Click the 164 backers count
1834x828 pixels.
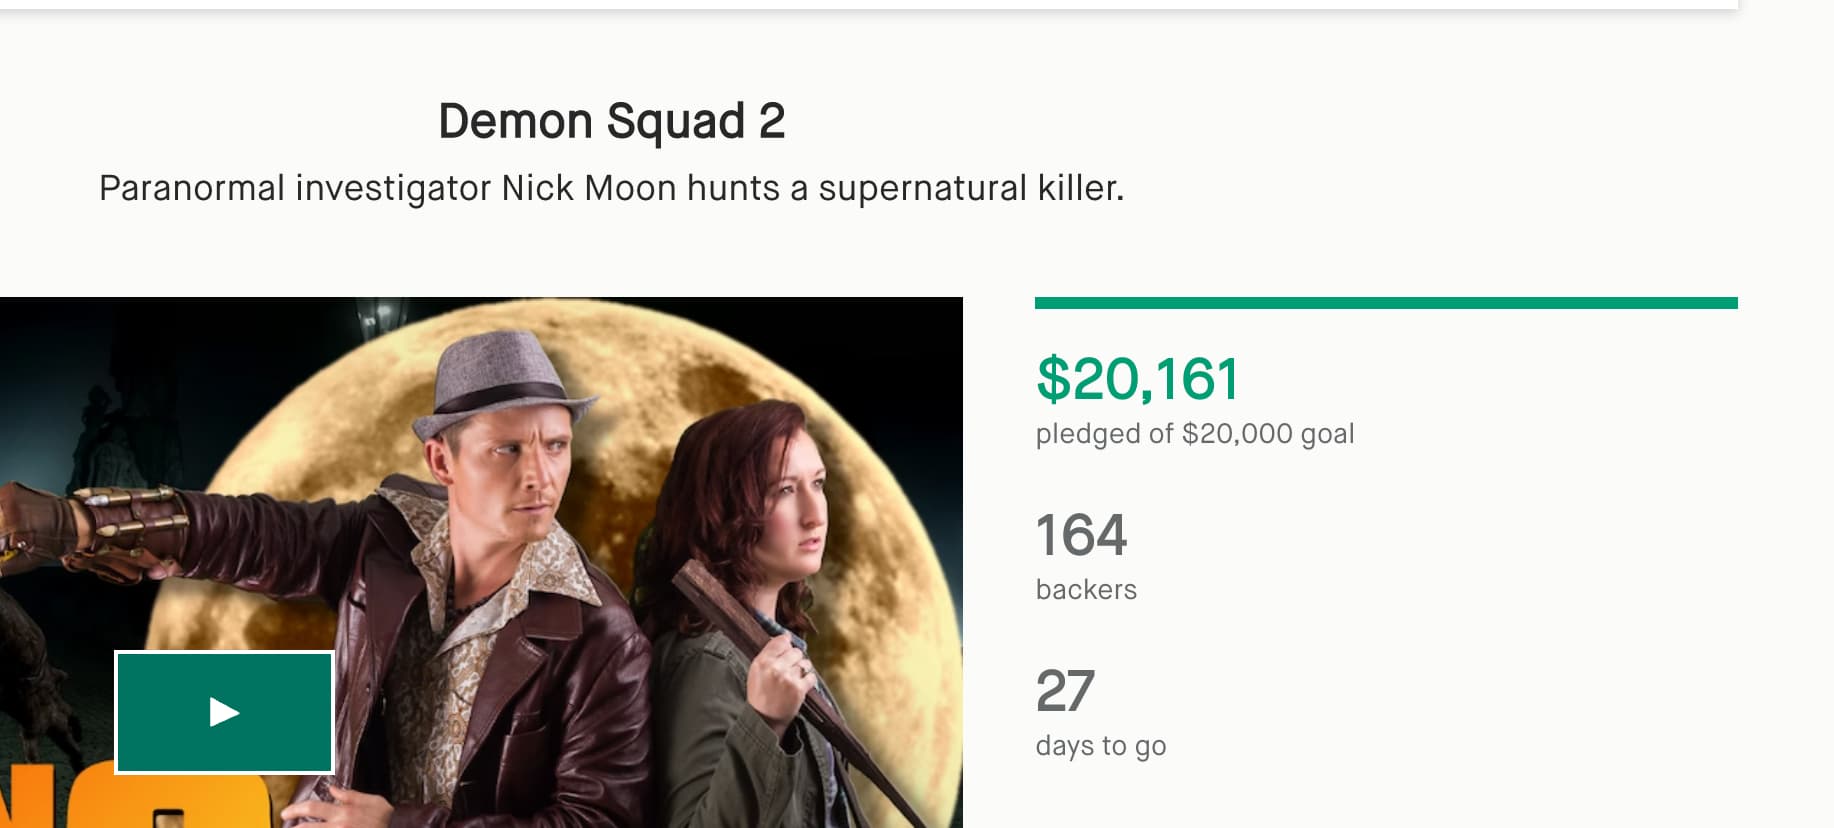(x=1081, y=535)
